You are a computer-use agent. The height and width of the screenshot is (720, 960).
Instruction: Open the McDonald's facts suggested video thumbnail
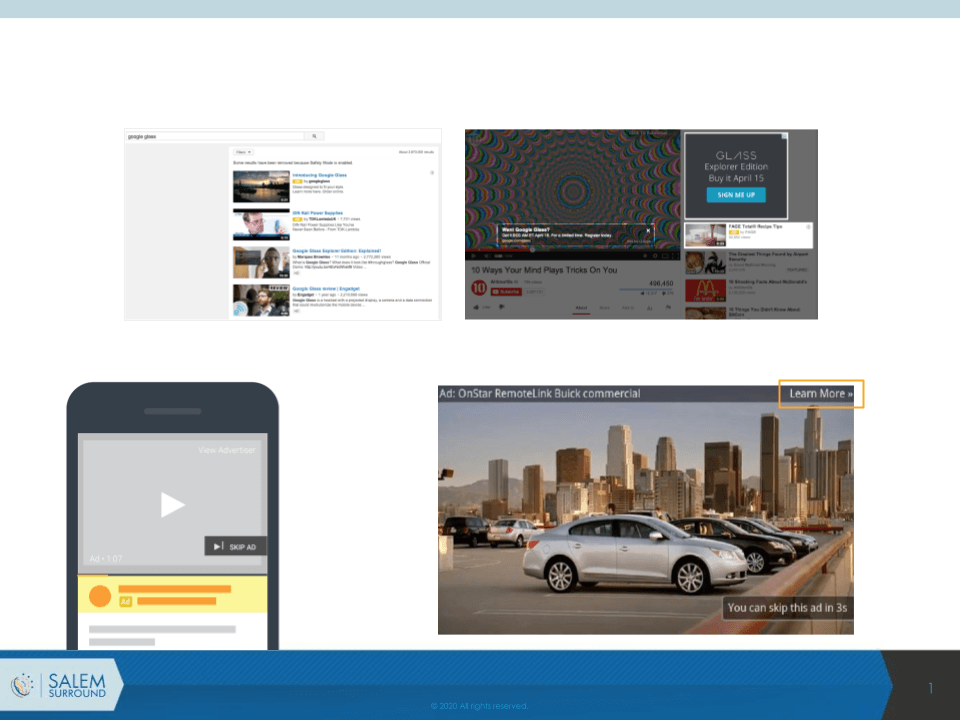[x=705, y=290]
